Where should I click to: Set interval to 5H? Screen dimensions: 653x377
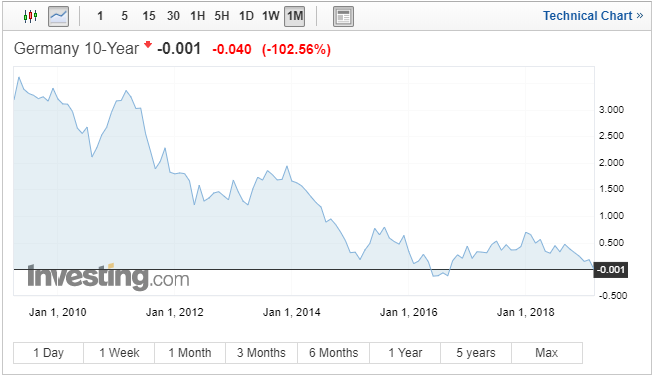click(222, 16)
